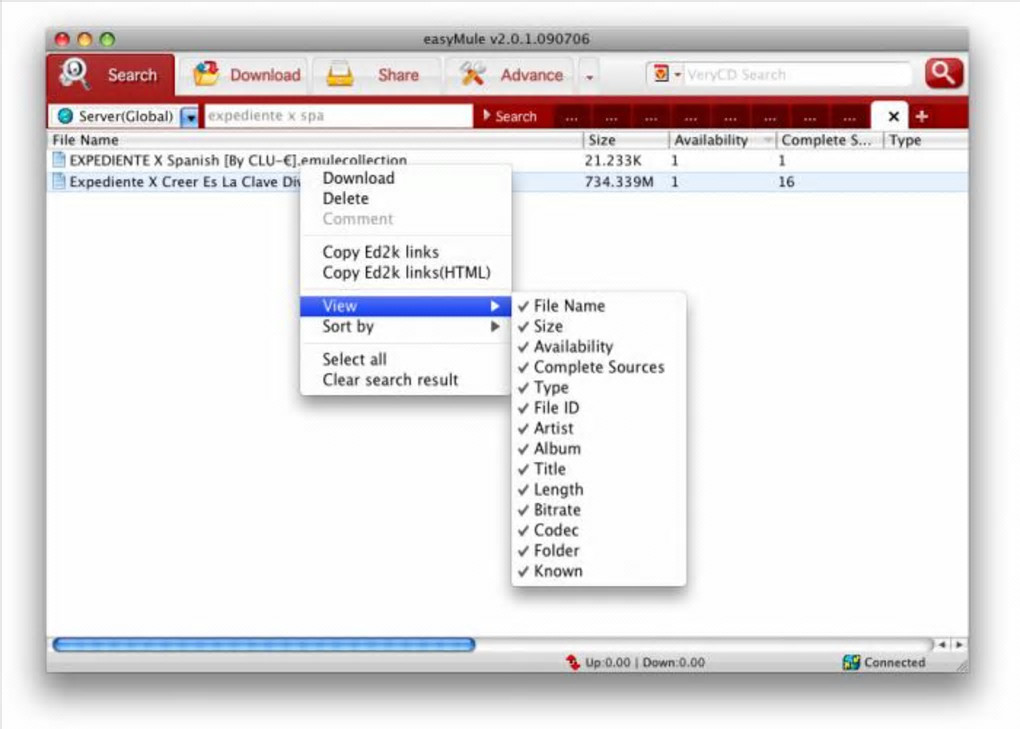The height and width of the screenshot is (729, 1020).
Task: Choose Download from context menu
Action: point(405,178)
